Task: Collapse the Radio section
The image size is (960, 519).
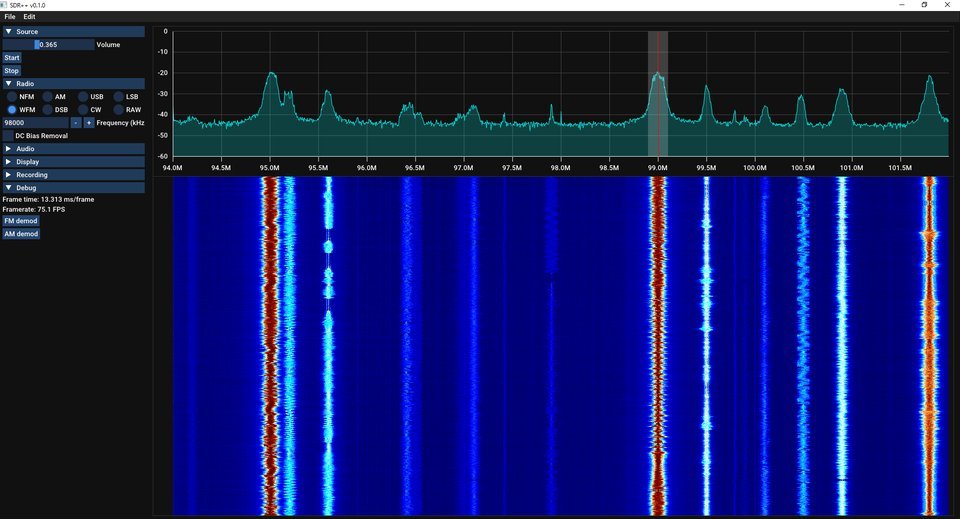Action: 73,83
